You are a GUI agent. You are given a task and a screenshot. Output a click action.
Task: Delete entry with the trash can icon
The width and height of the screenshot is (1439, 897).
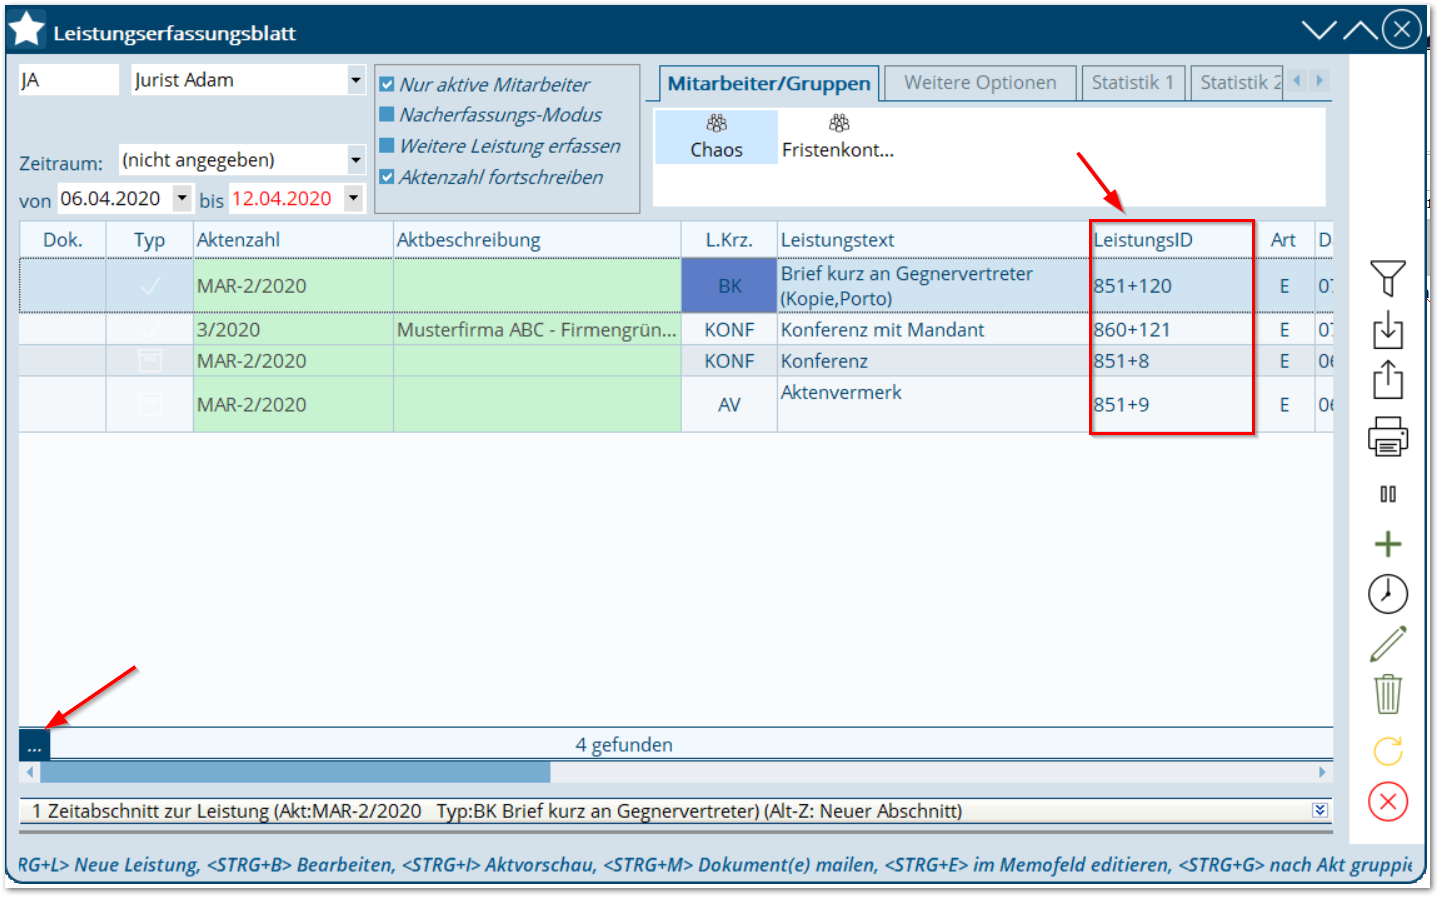1387,693
